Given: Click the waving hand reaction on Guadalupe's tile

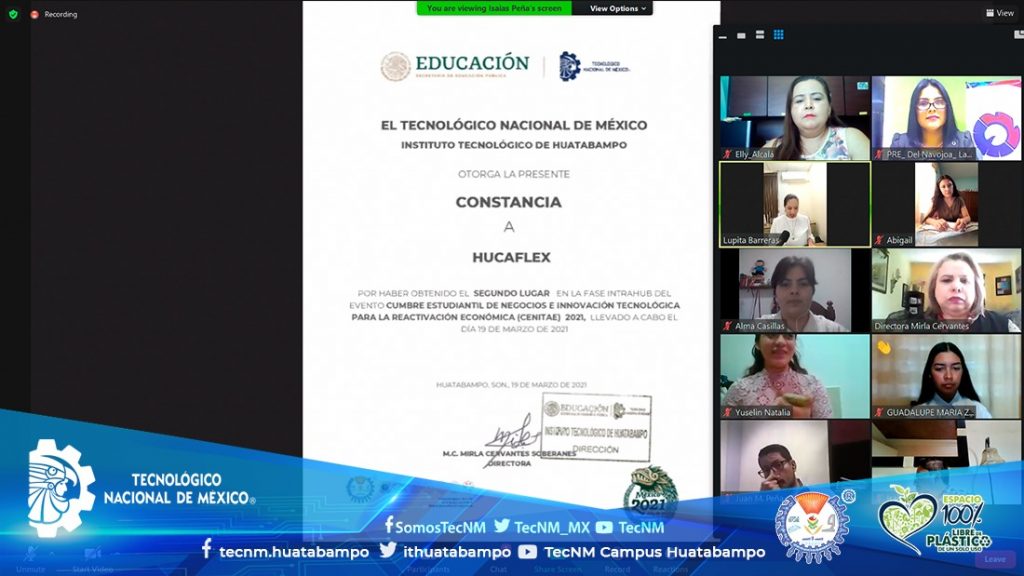Looking at the screenshot, I should [884, 347].
